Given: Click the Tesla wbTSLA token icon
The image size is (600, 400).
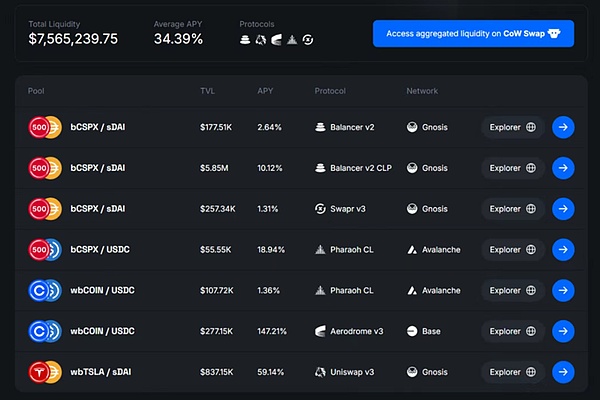Looking at the screenshot, I should point(39,372).
